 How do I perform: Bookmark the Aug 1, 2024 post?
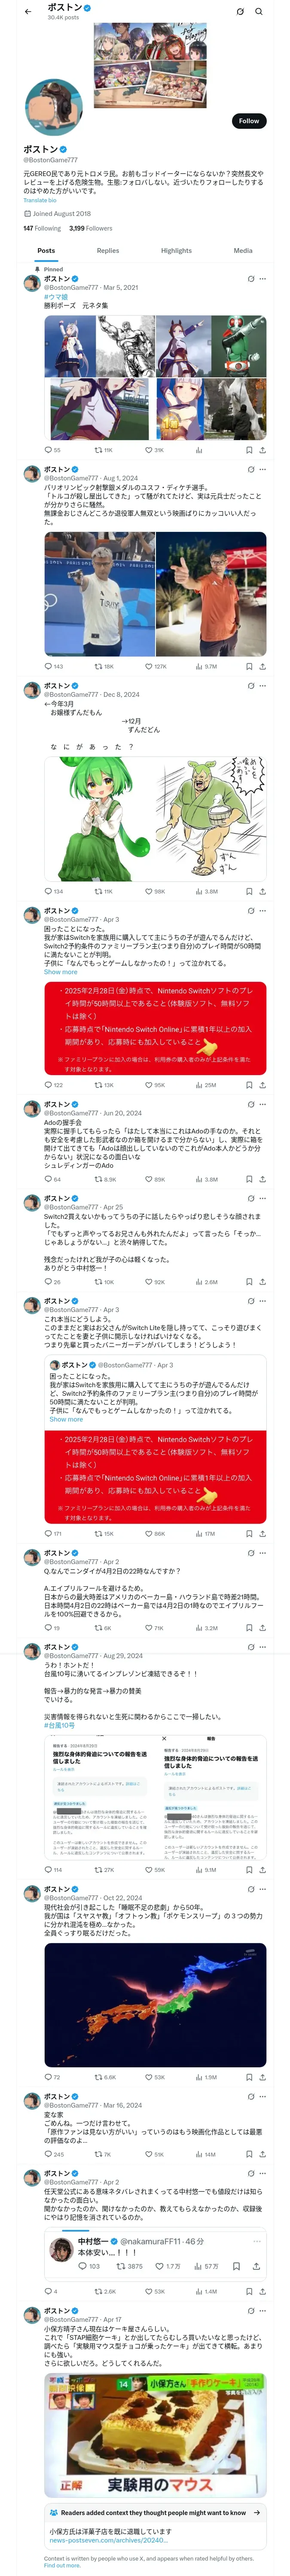(249, 666)
